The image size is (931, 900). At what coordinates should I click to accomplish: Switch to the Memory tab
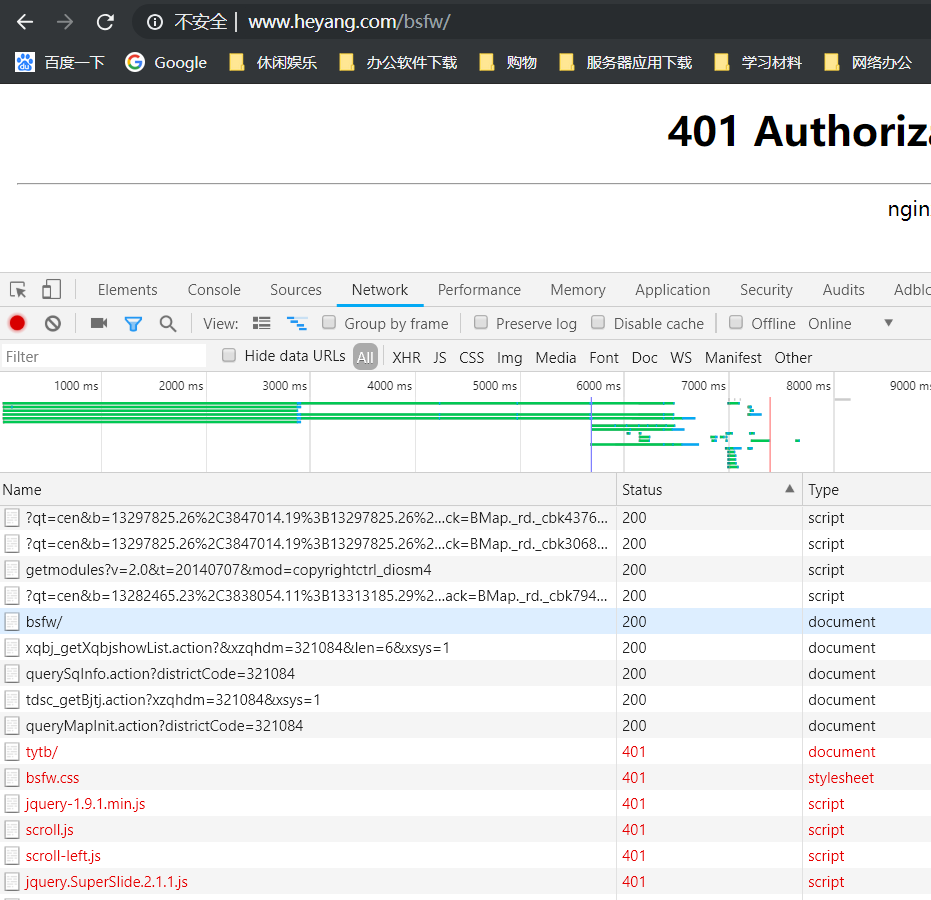tap(578, 290)
